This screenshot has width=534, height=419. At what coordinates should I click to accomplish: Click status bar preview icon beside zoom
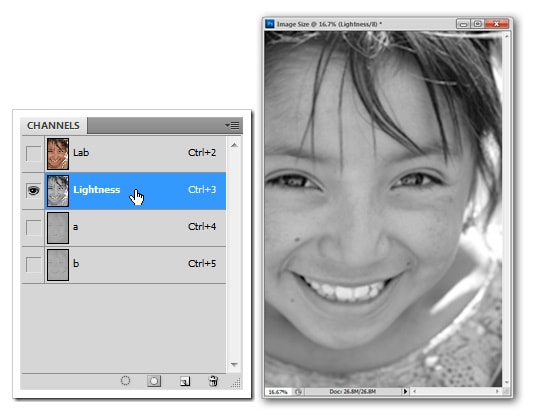pyautogui.click(x=298, y=392)
